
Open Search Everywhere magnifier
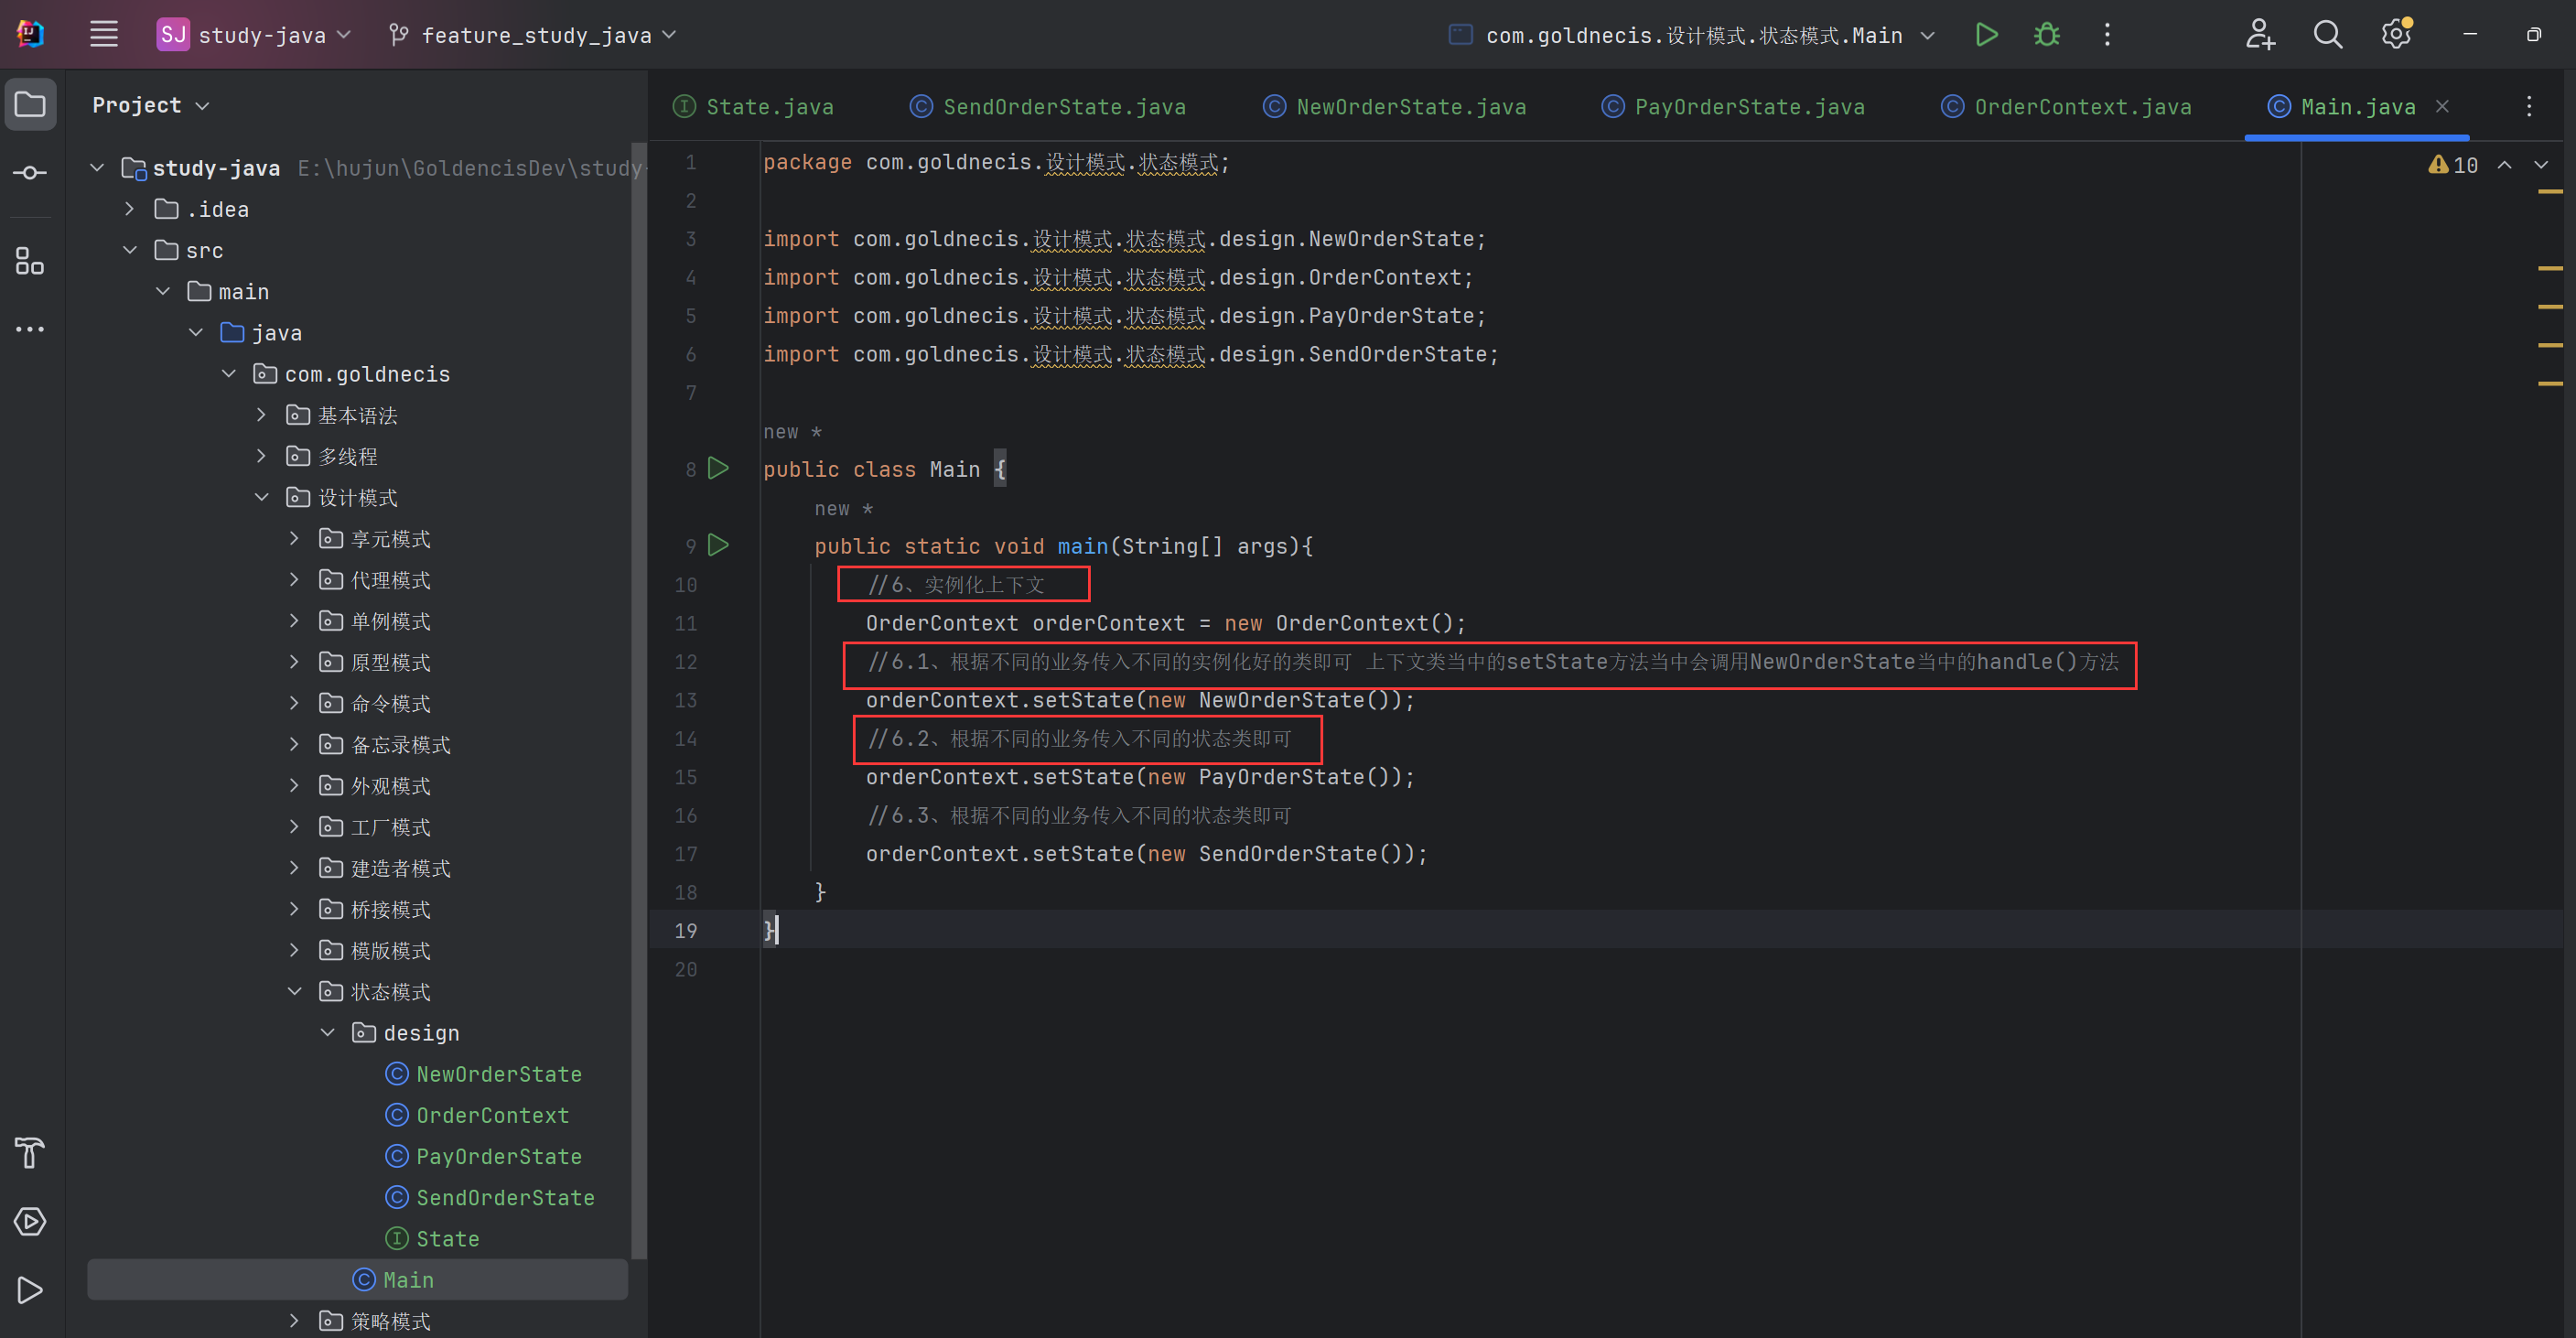(2328, 35)
